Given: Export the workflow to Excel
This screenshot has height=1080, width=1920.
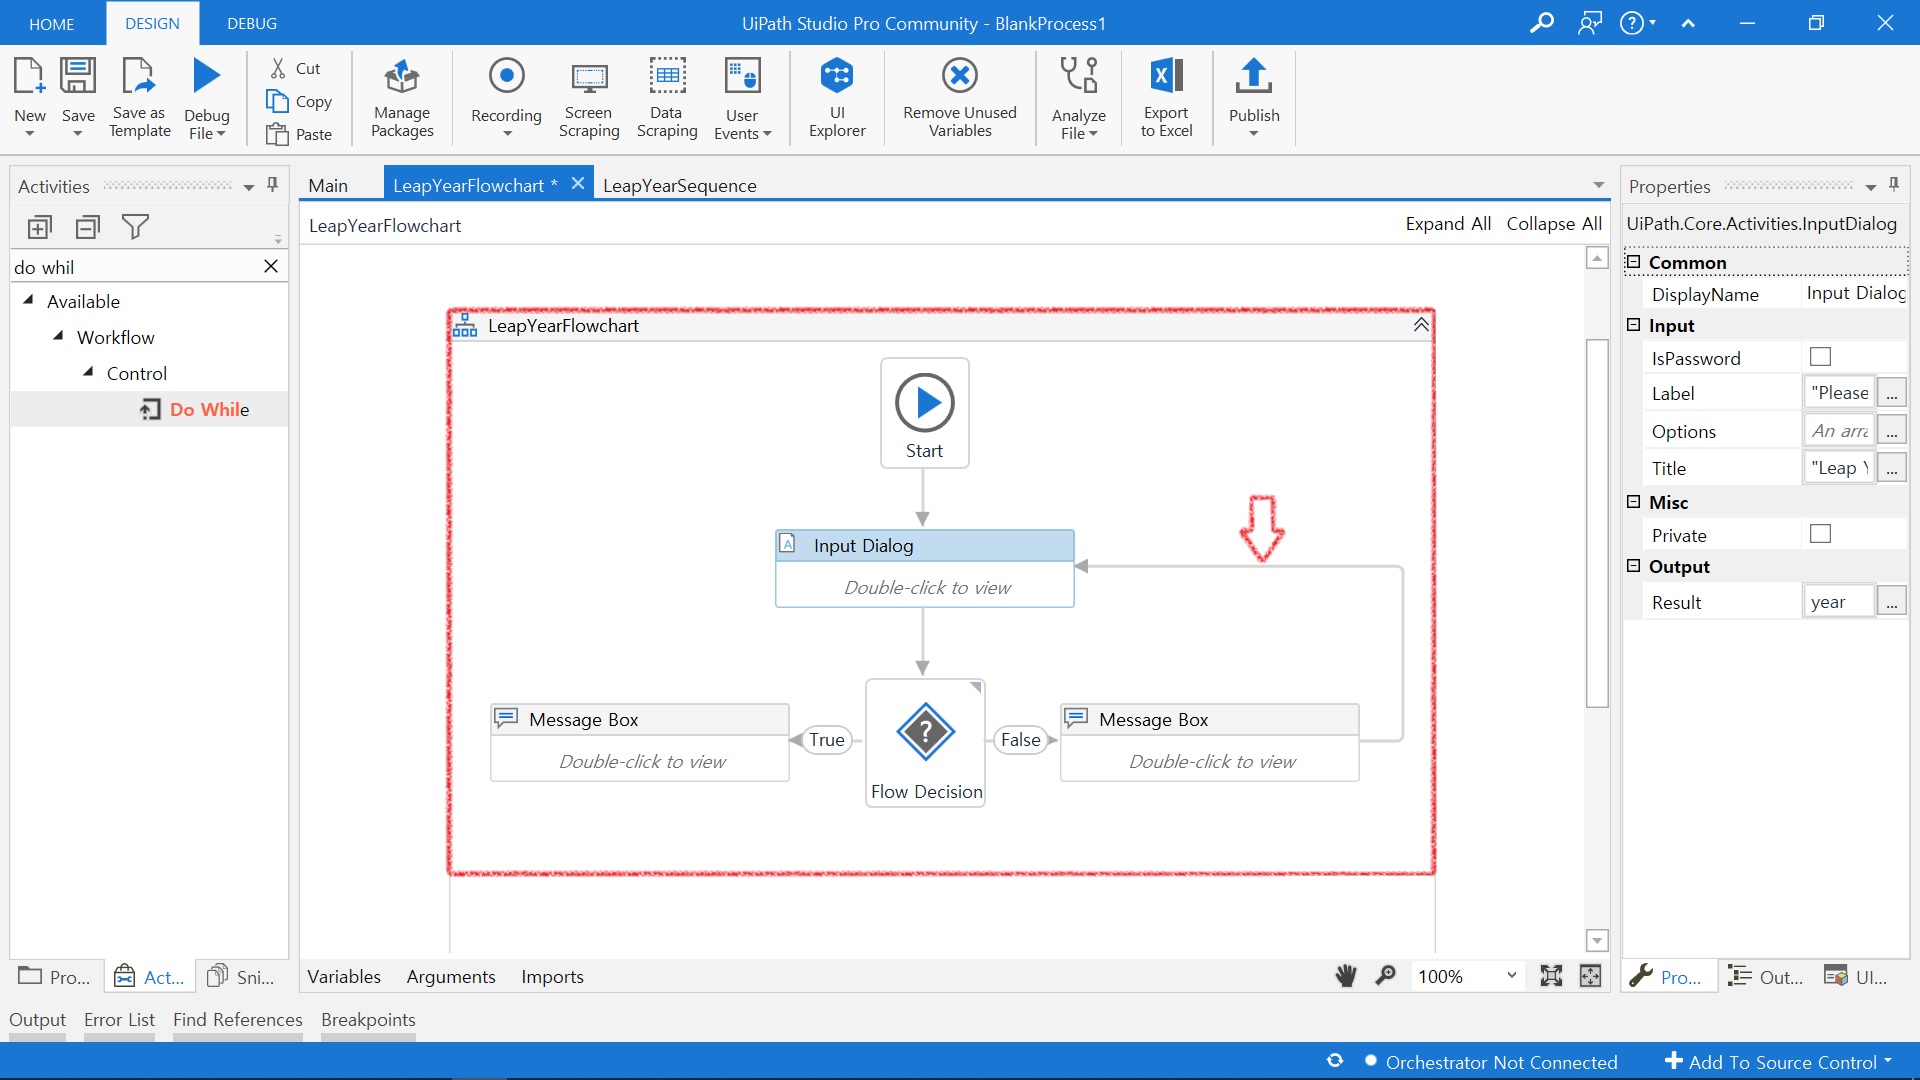Looking at the screenshot, I should point(1166,97).
